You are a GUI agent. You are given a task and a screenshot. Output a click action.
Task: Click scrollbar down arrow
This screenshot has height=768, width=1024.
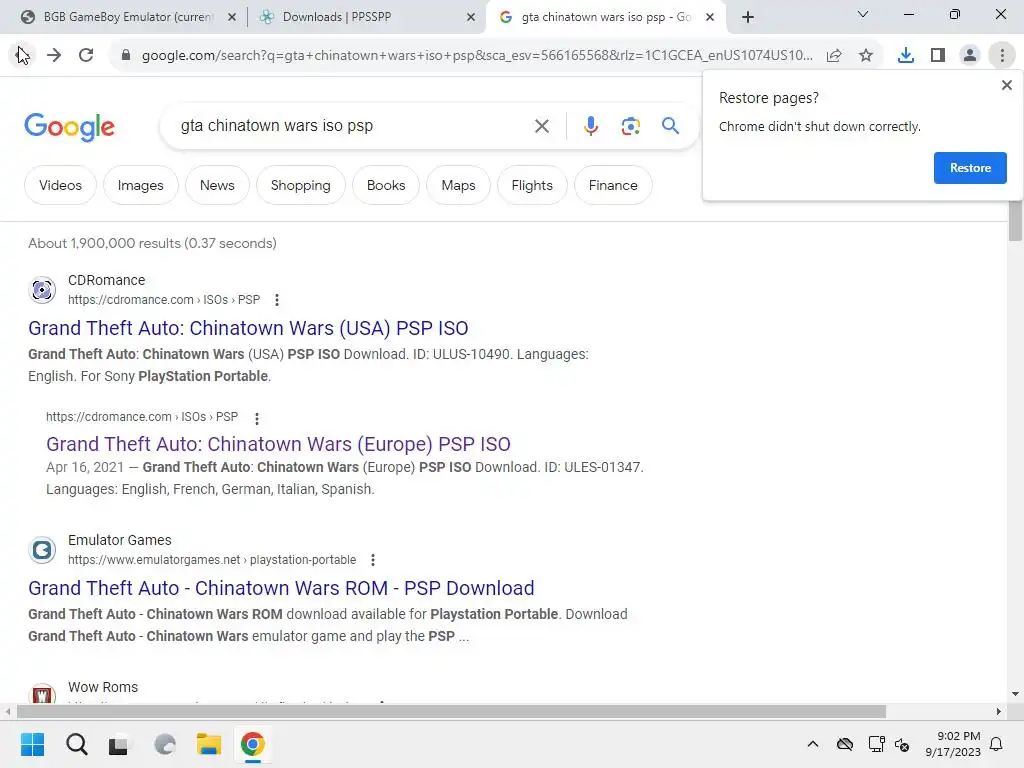(1015, 694)
